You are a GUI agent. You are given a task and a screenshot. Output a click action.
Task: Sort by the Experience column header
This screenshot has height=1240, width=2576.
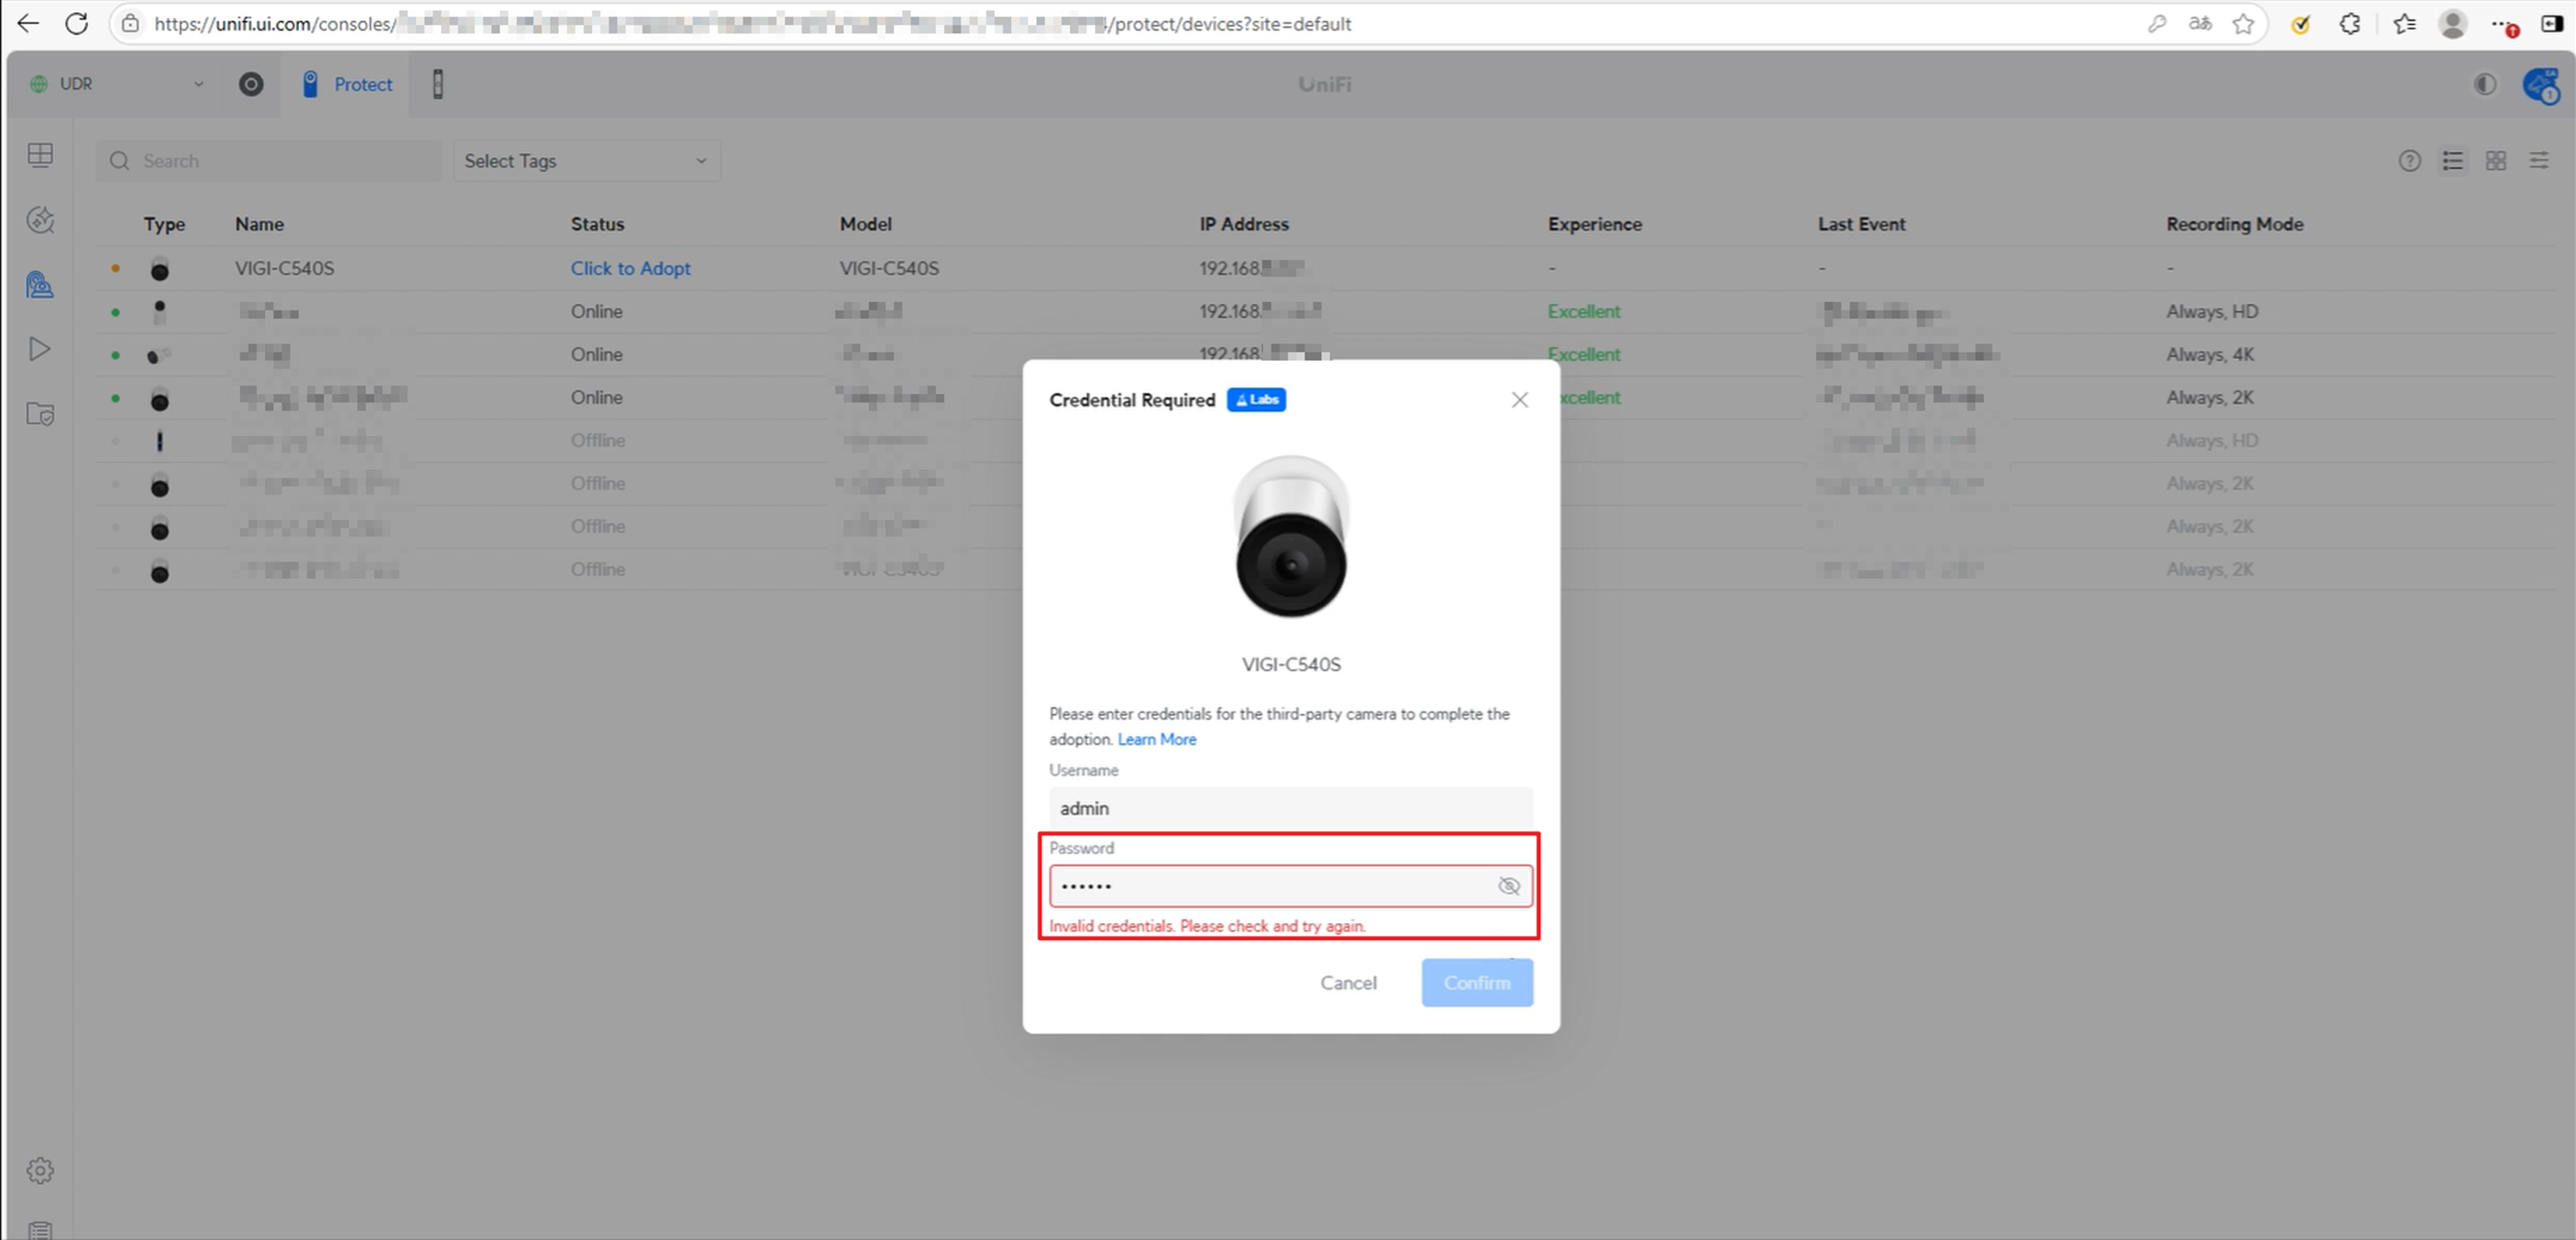[x=1594, y=224]
